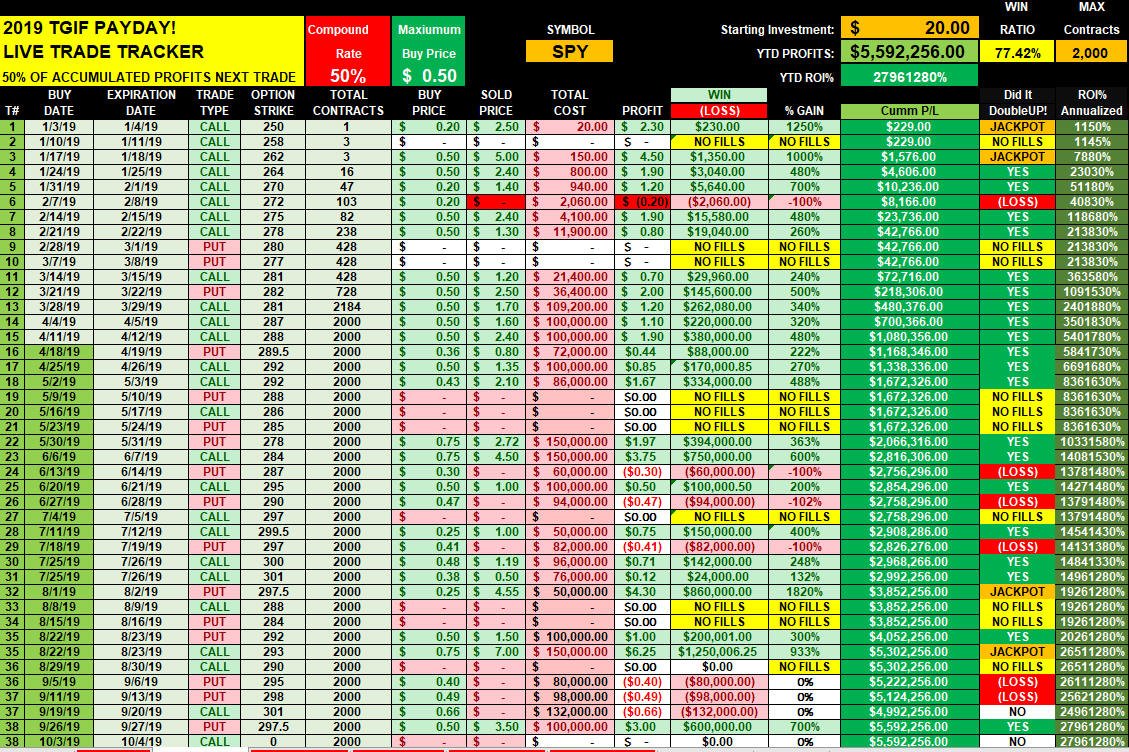The image size is (1129, 752).
Task: Select the sold price 7.00 cell
Action: coord(496,652)
